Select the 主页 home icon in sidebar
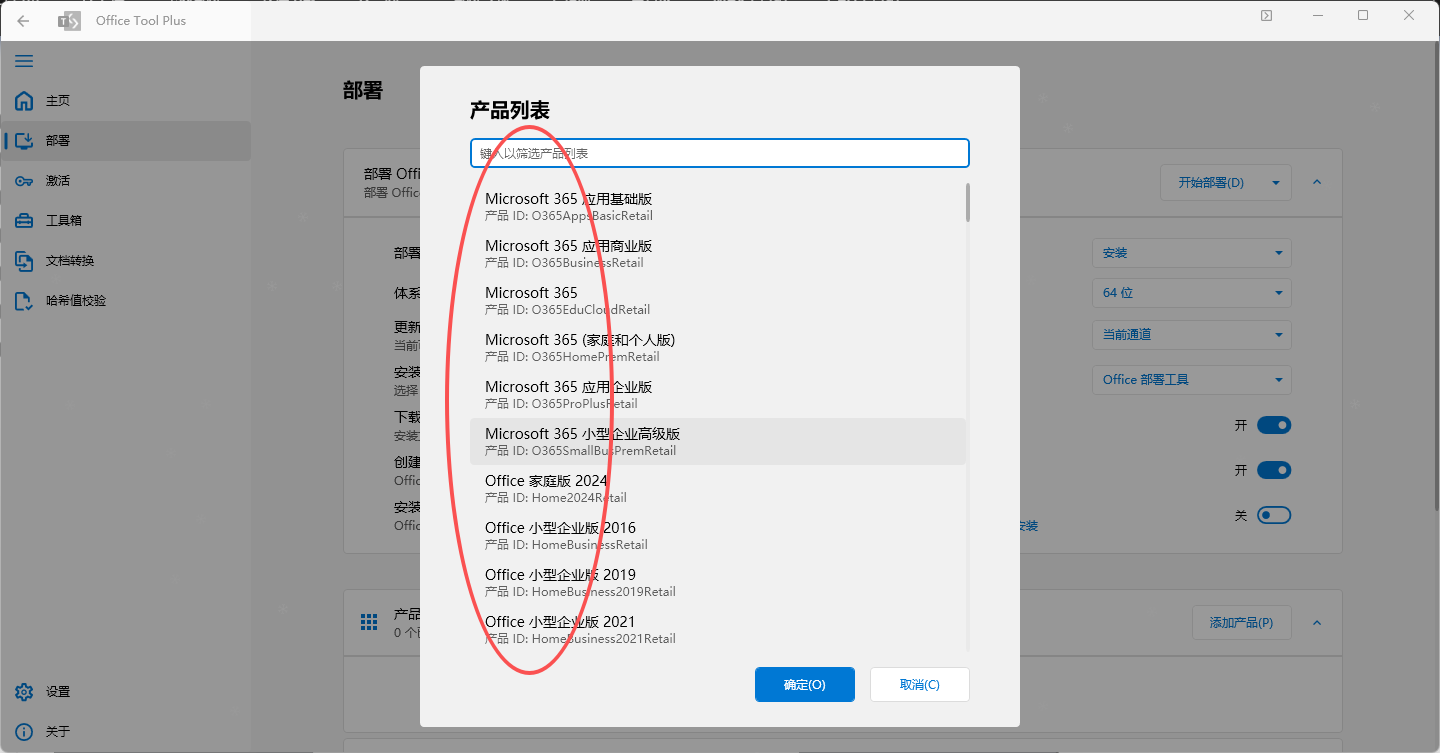 24,100
